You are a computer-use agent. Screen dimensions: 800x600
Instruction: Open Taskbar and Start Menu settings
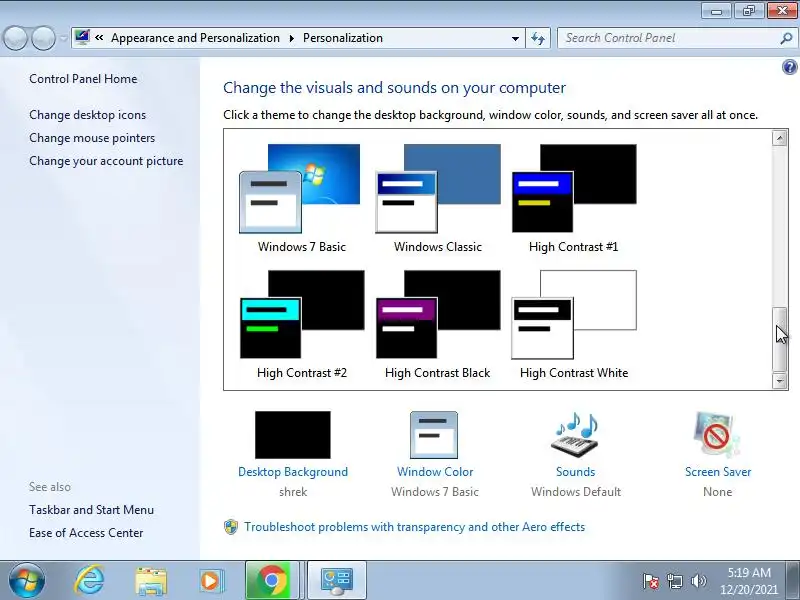tap(91, 510)
